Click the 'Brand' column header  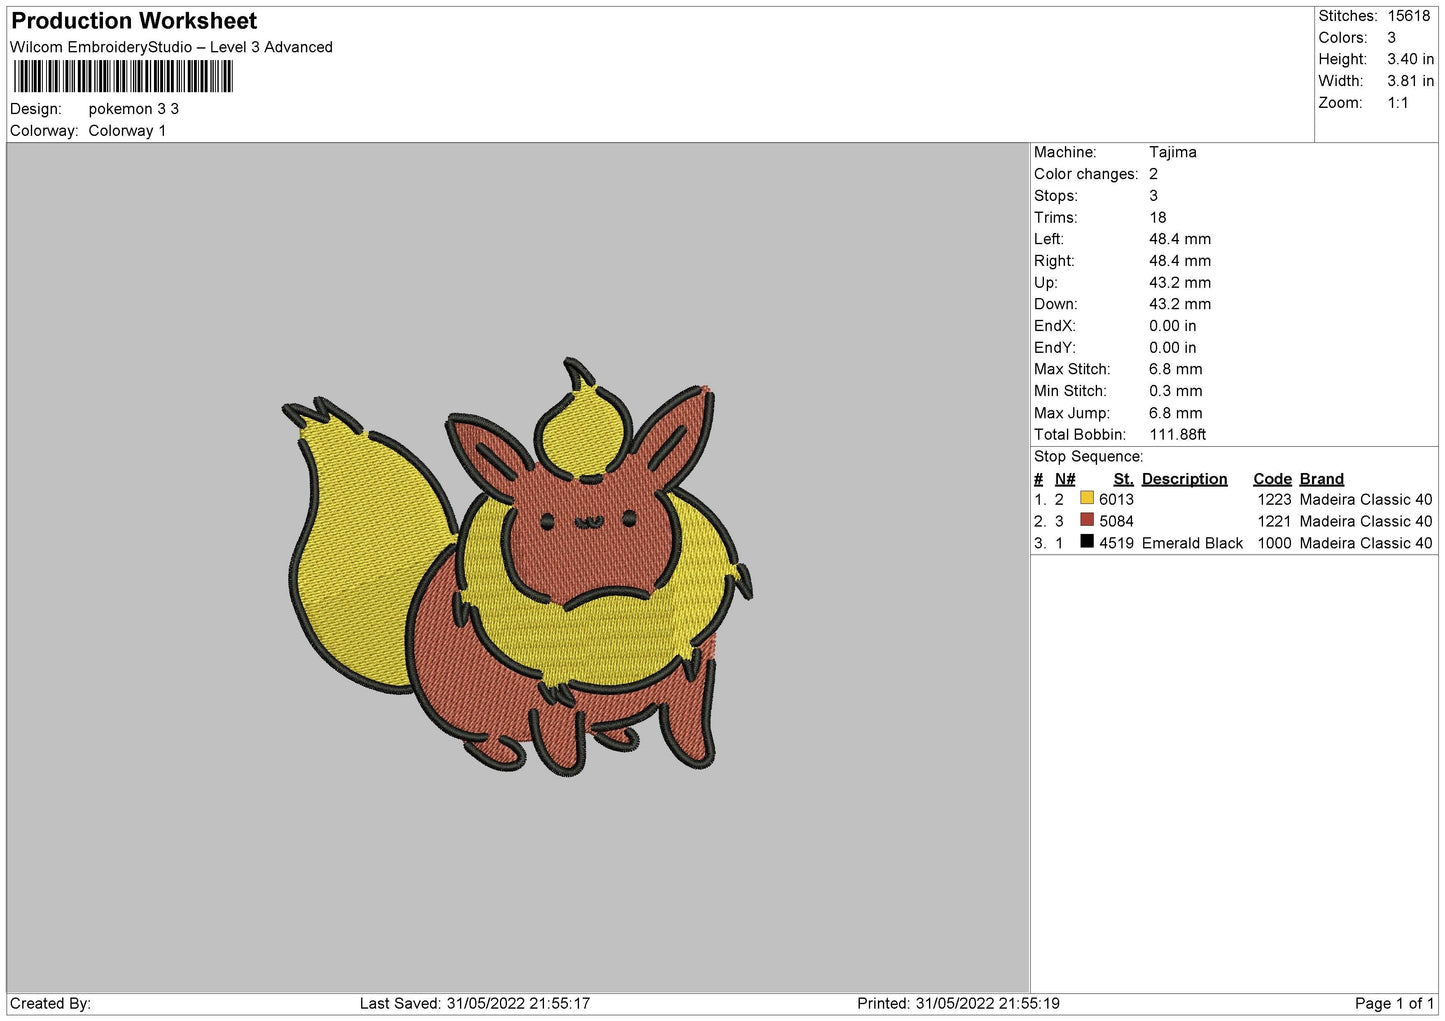[x=1321, y=479]
